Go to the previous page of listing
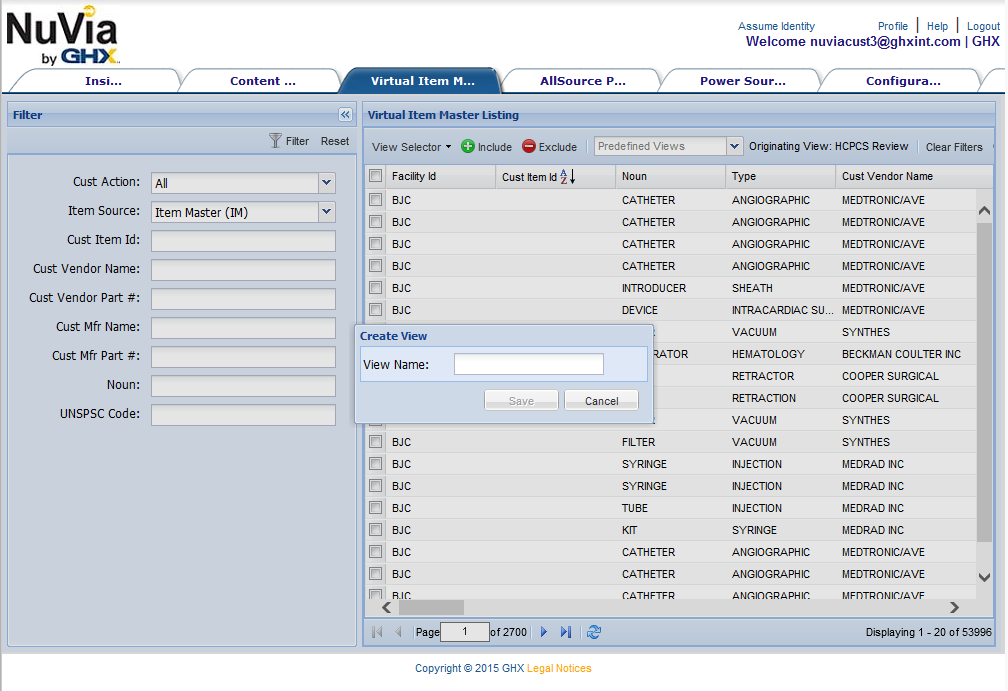This screenshot has width=1008, height=691. (399, 632)
